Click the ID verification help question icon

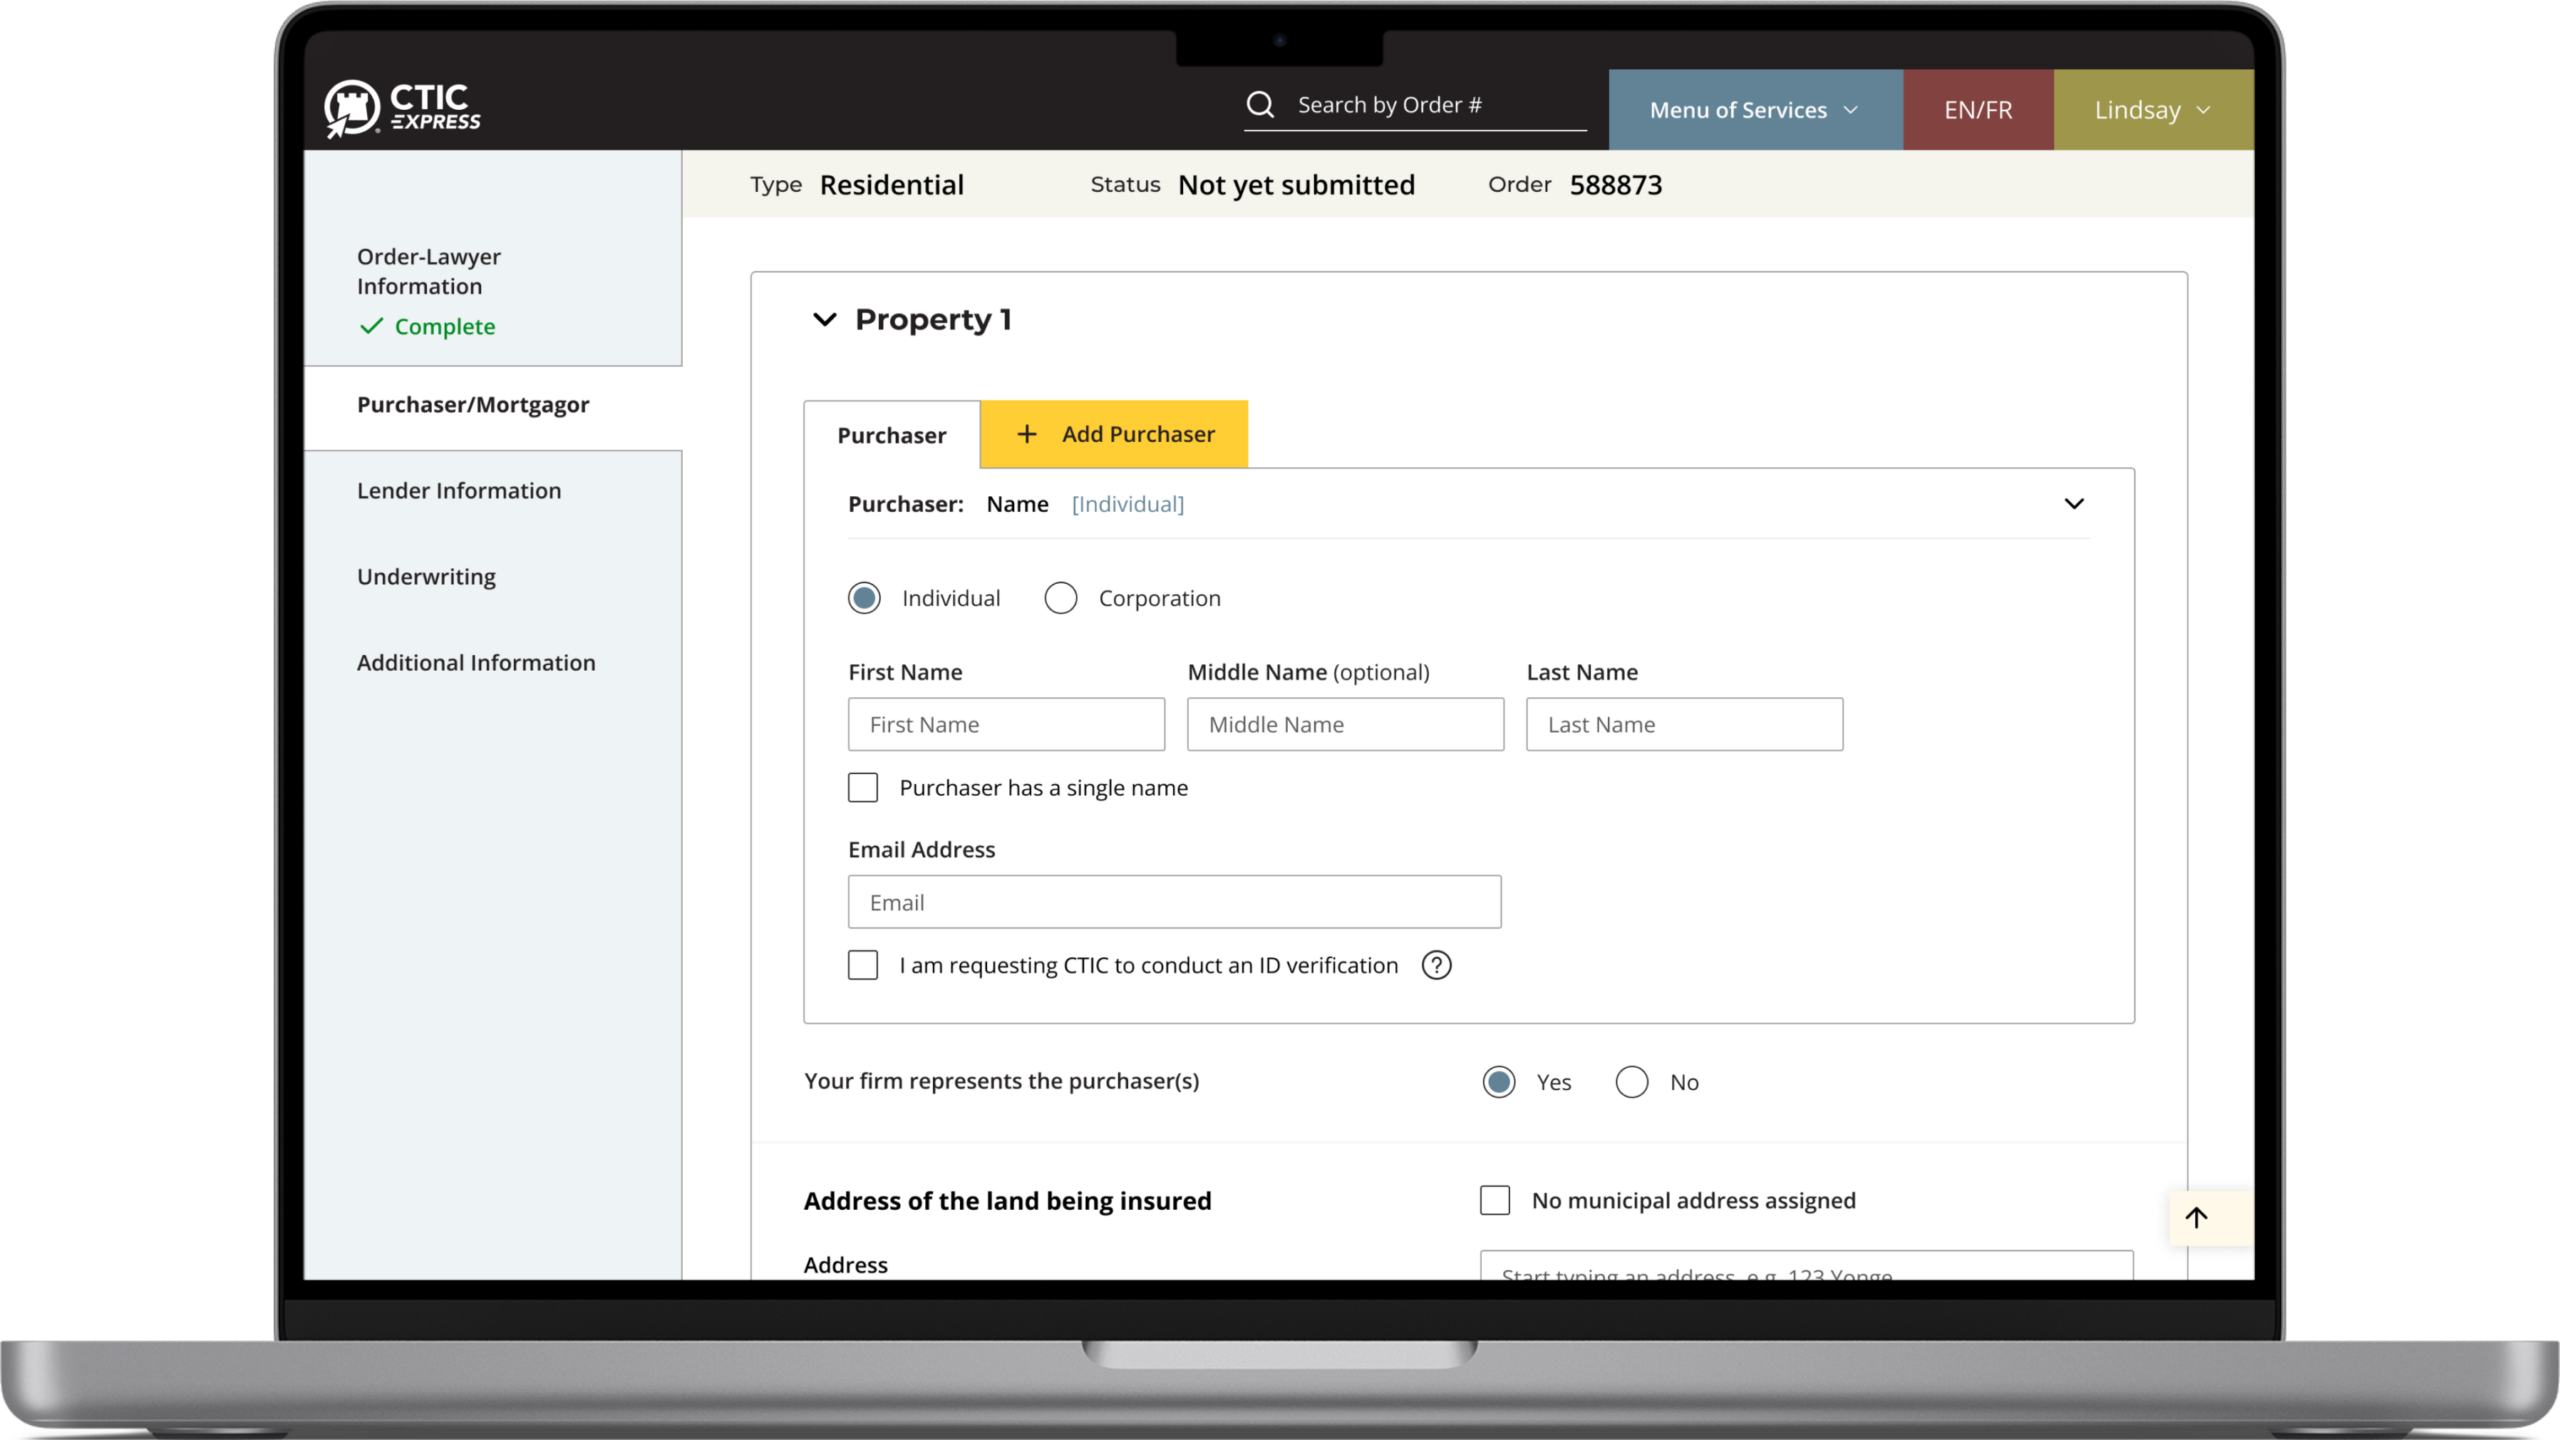click(1436, 965)
